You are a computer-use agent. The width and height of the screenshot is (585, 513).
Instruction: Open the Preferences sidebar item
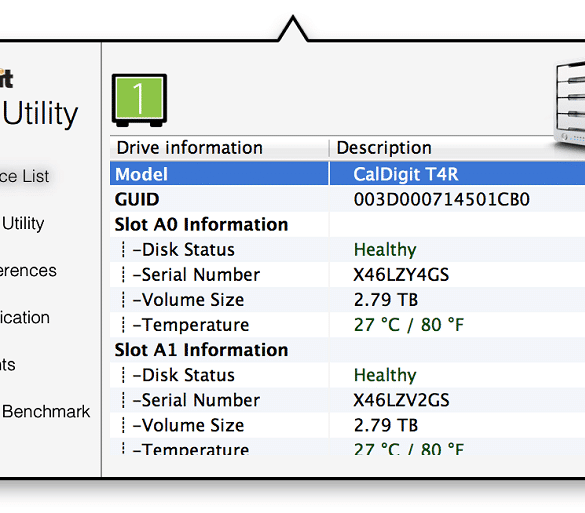(x=28, y=270)
